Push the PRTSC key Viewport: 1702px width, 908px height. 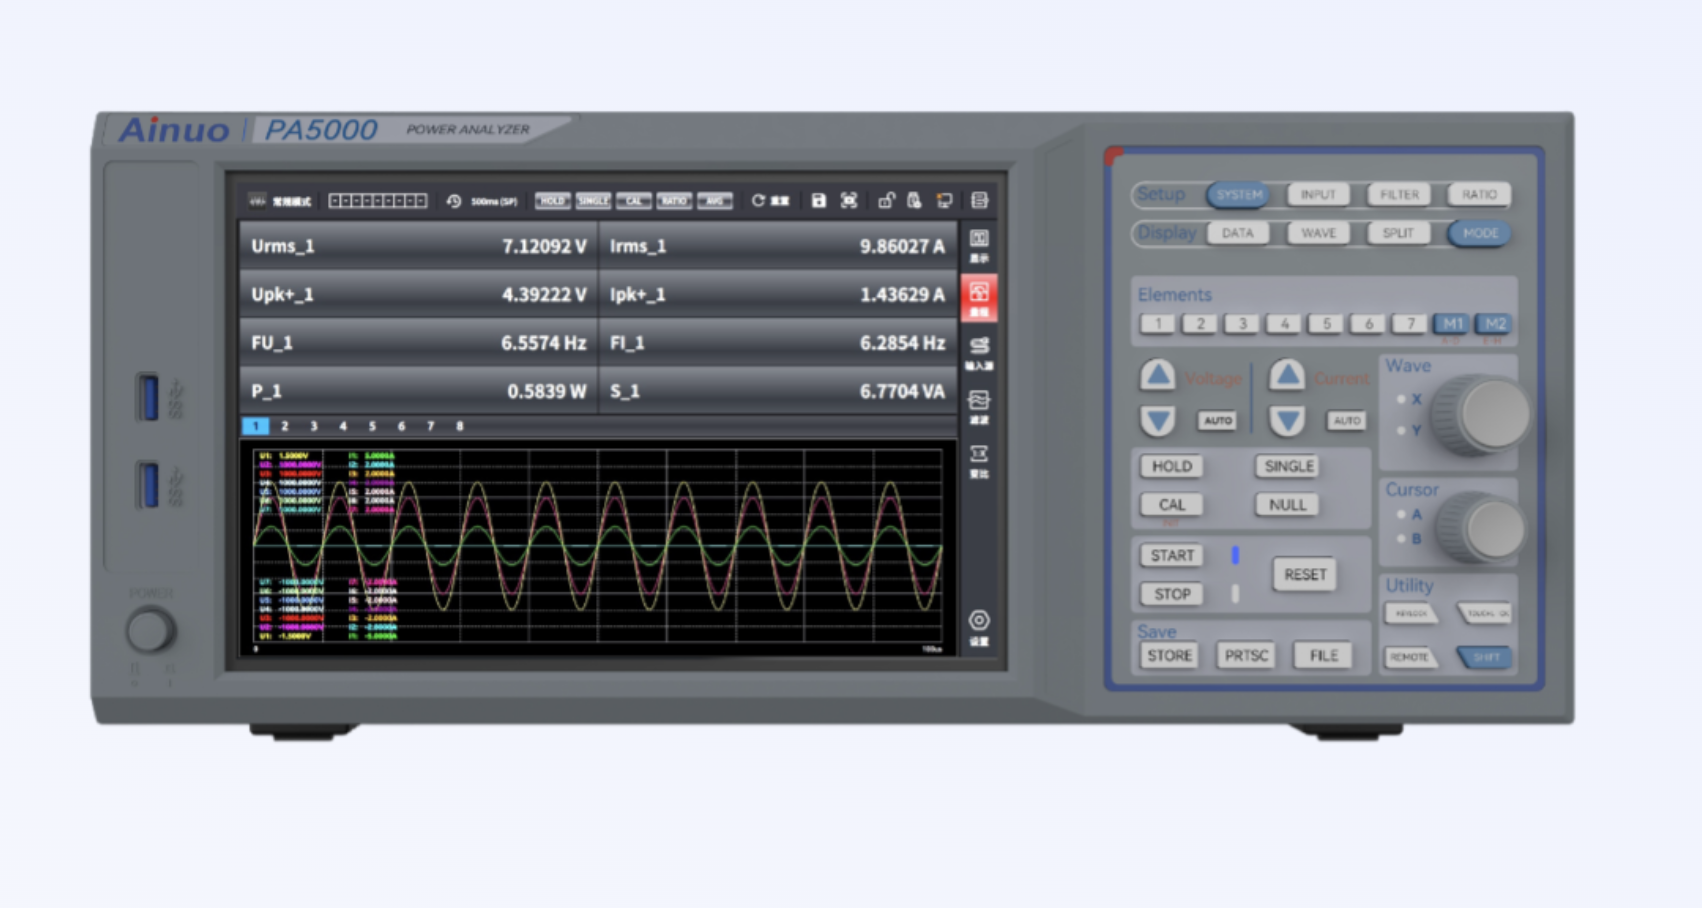click(1246, 656)
